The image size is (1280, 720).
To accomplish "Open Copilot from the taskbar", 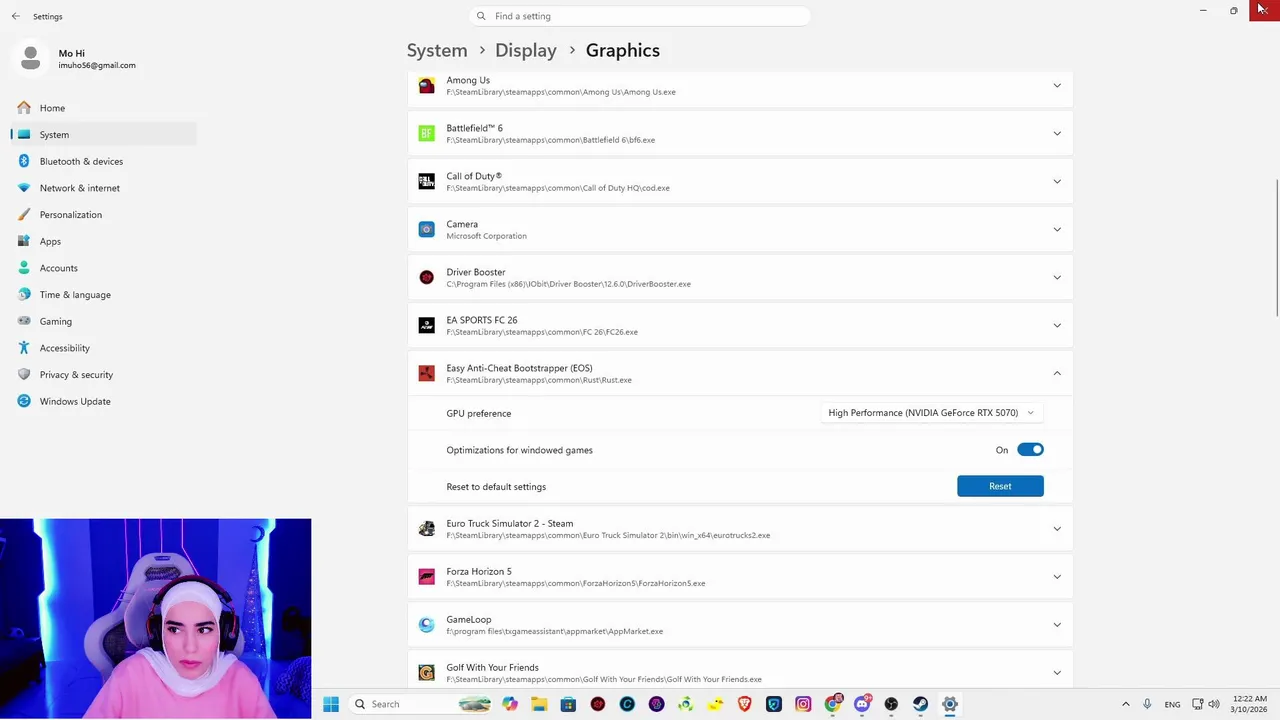I will pos(510,704).
